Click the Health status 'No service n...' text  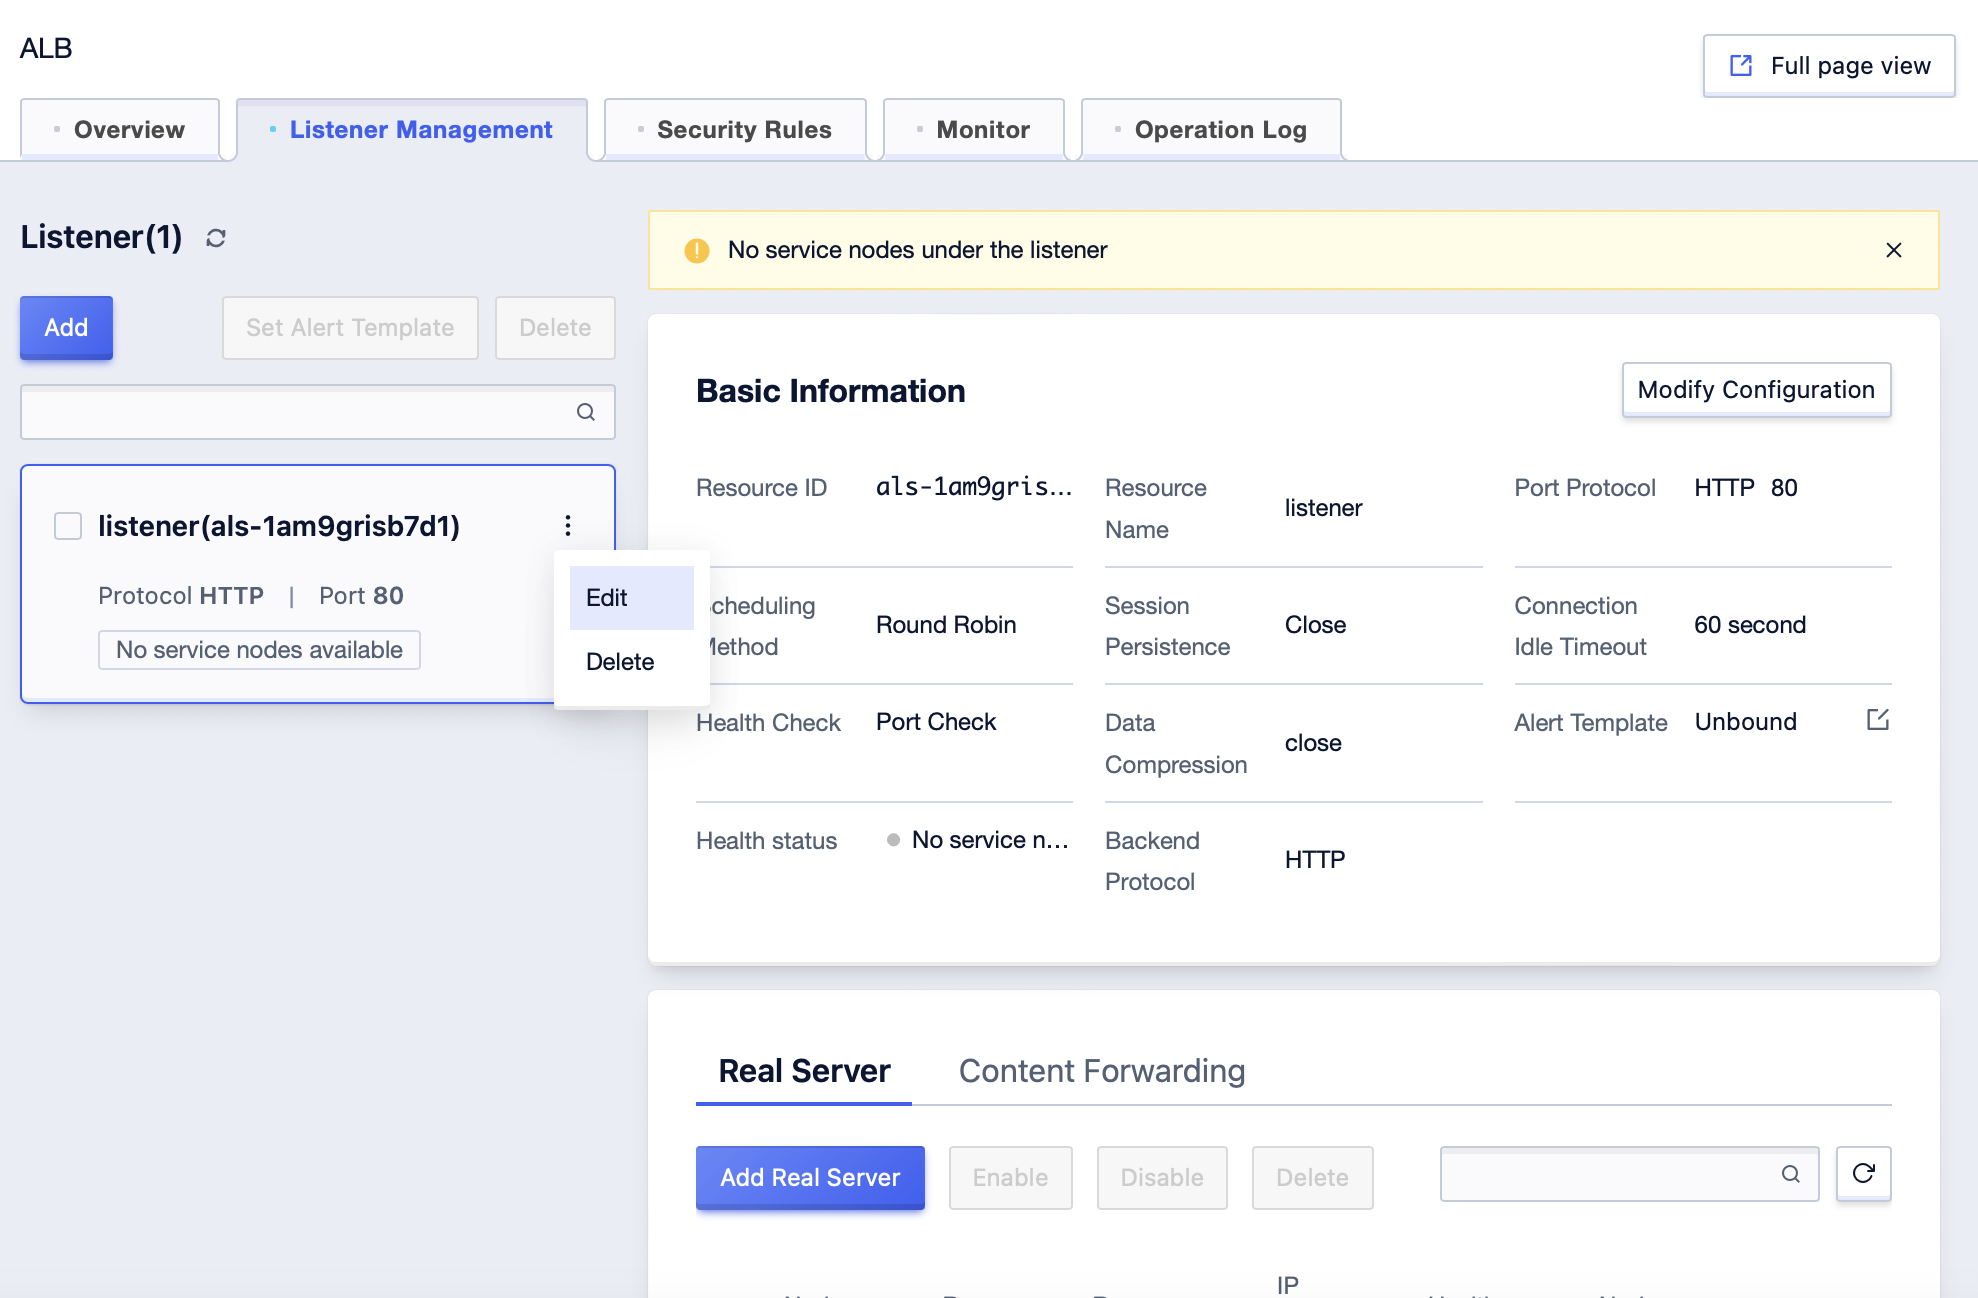[x=990, y=840]
